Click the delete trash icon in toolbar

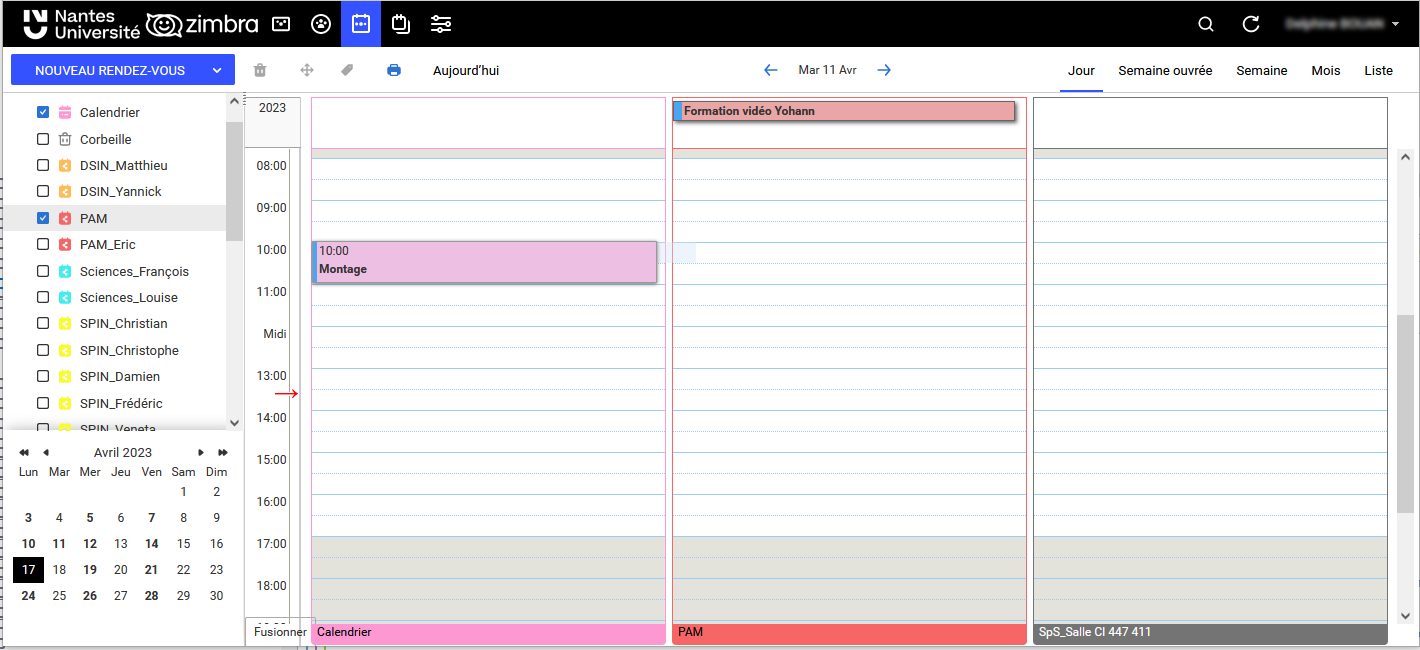coord(259,69)
